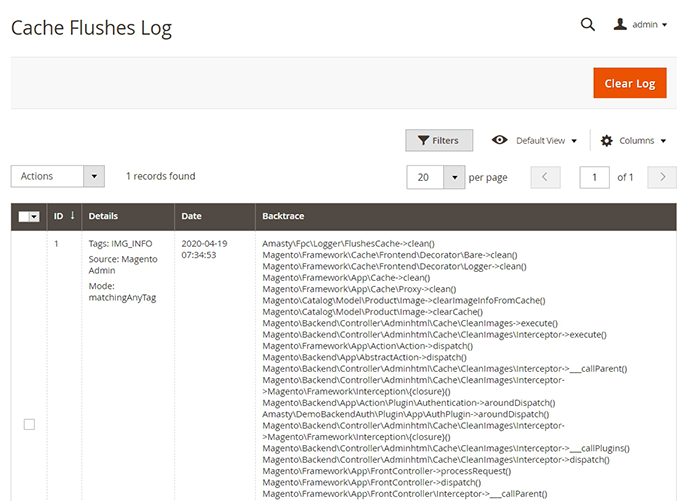
Task: Click the Default View dropdown caret
Action: click(574, 141)
